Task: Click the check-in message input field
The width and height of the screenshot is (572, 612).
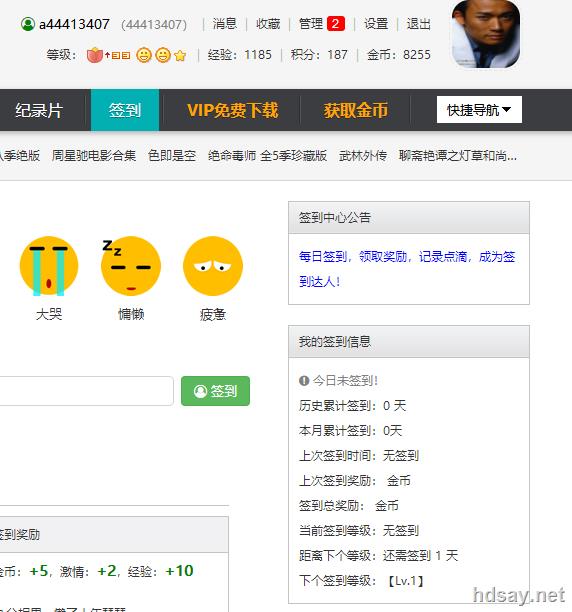Action: coord(86,391)
